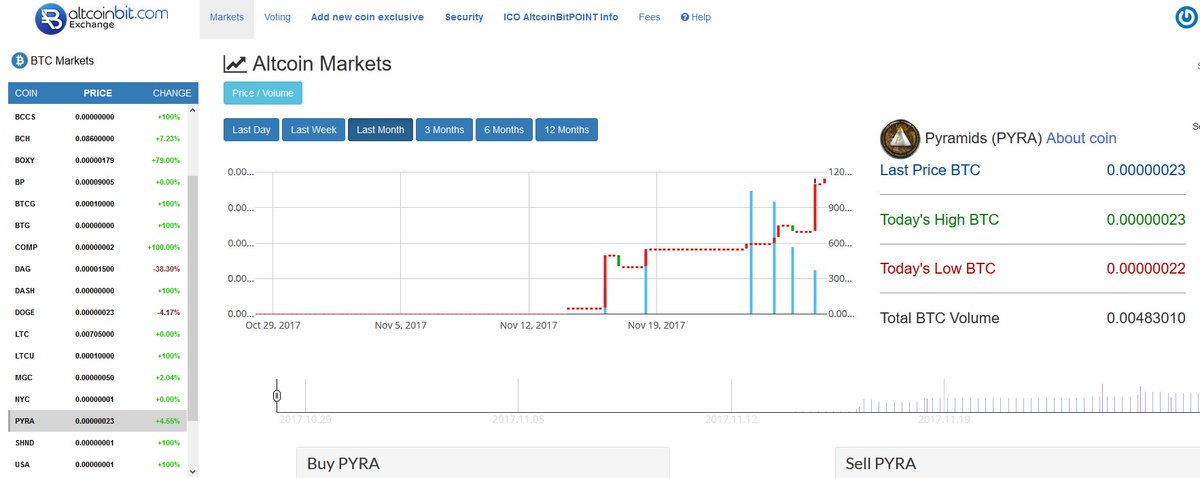This screenshot has width=1200, height=478.
Task: Click the Total BTC Volume value 0.00483010
Action: pos(1146,319)
